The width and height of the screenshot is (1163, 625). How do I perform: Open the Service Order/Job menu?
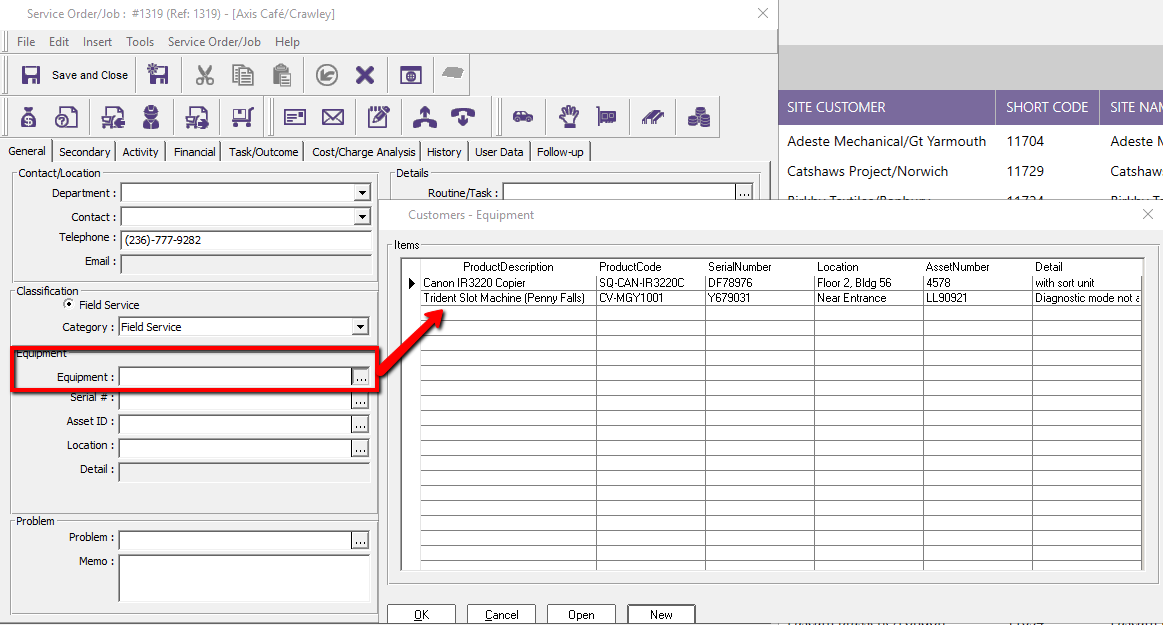pos(214,42)
